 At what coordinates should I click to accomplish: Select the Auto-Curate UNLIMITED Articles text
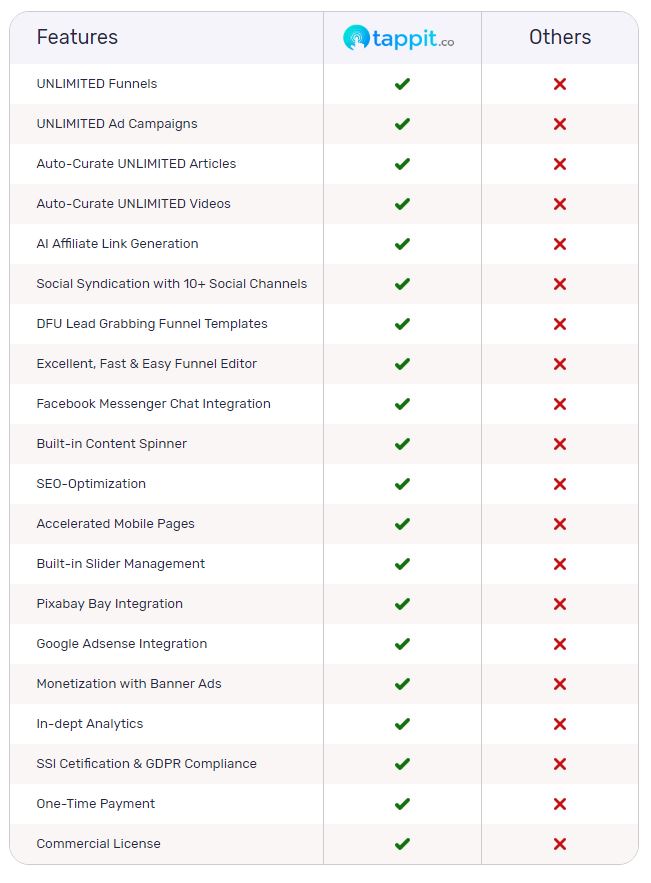tap(136, 164)
